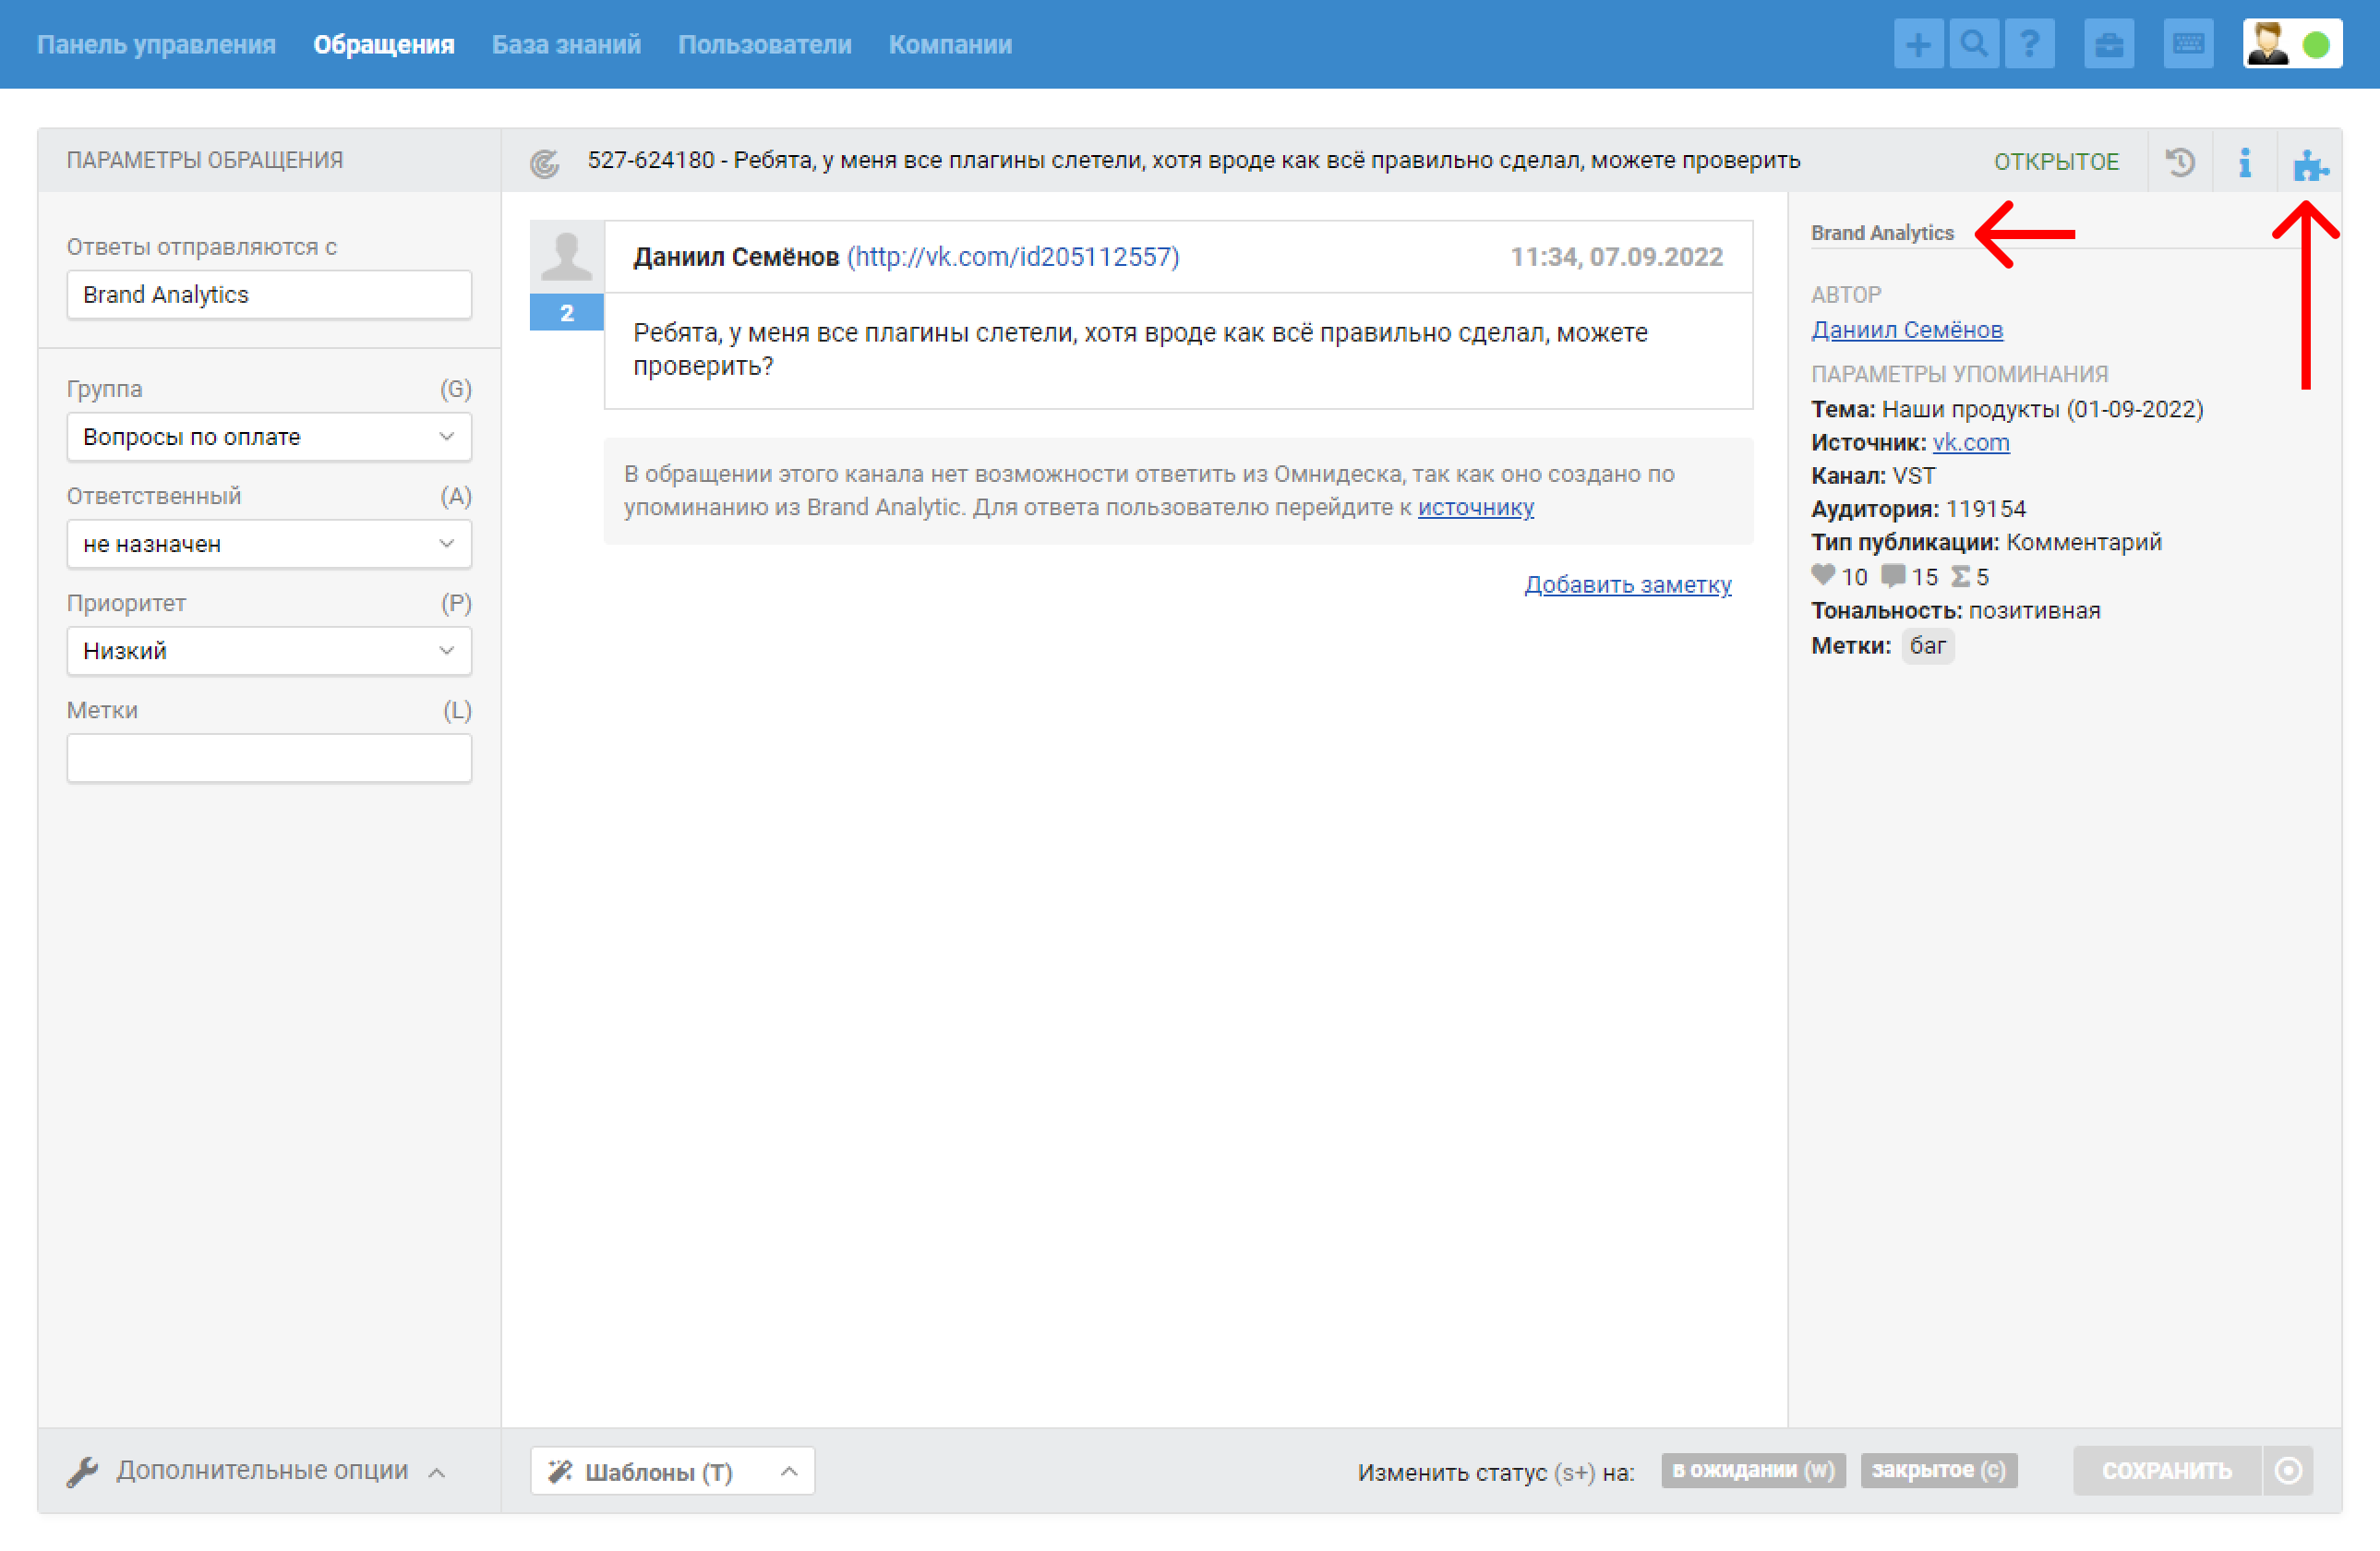Viewport: 2380px width, 1551px height.
Task: Click Тема: Наши продукты (01-09-2022)
Action: coord(2007,409)
